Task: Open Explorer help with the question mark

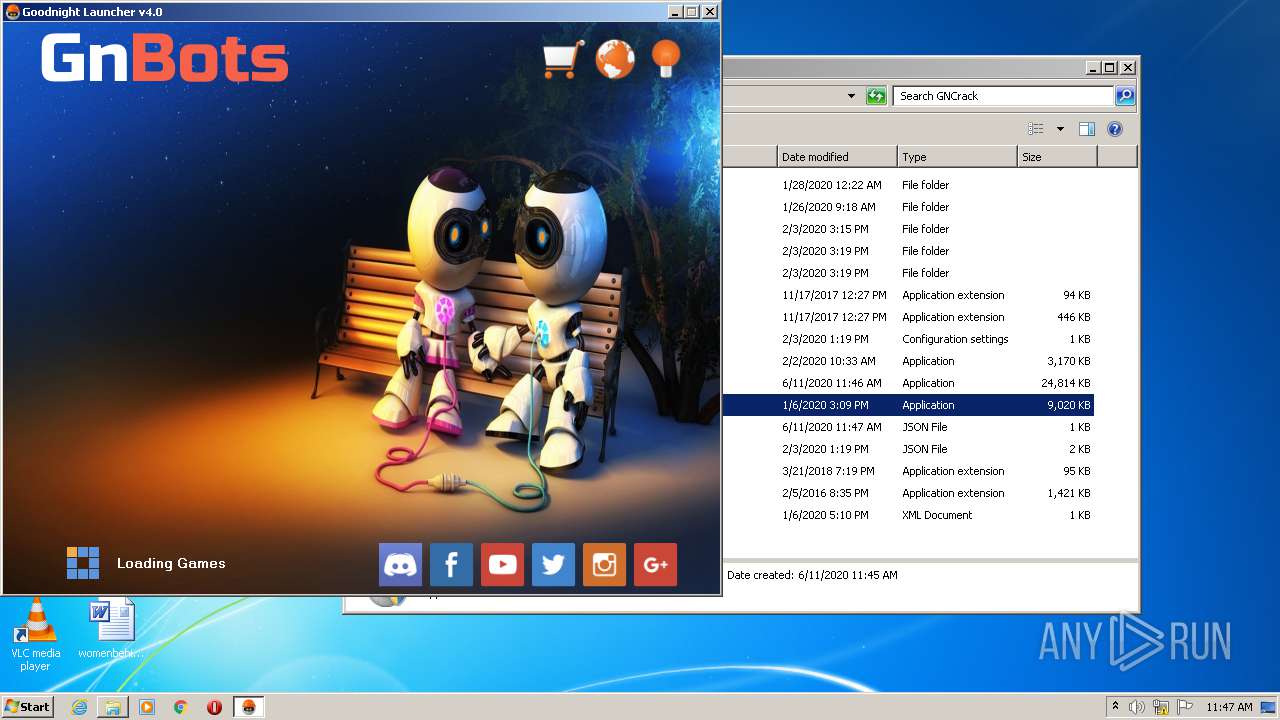Action: point(1115,129)
